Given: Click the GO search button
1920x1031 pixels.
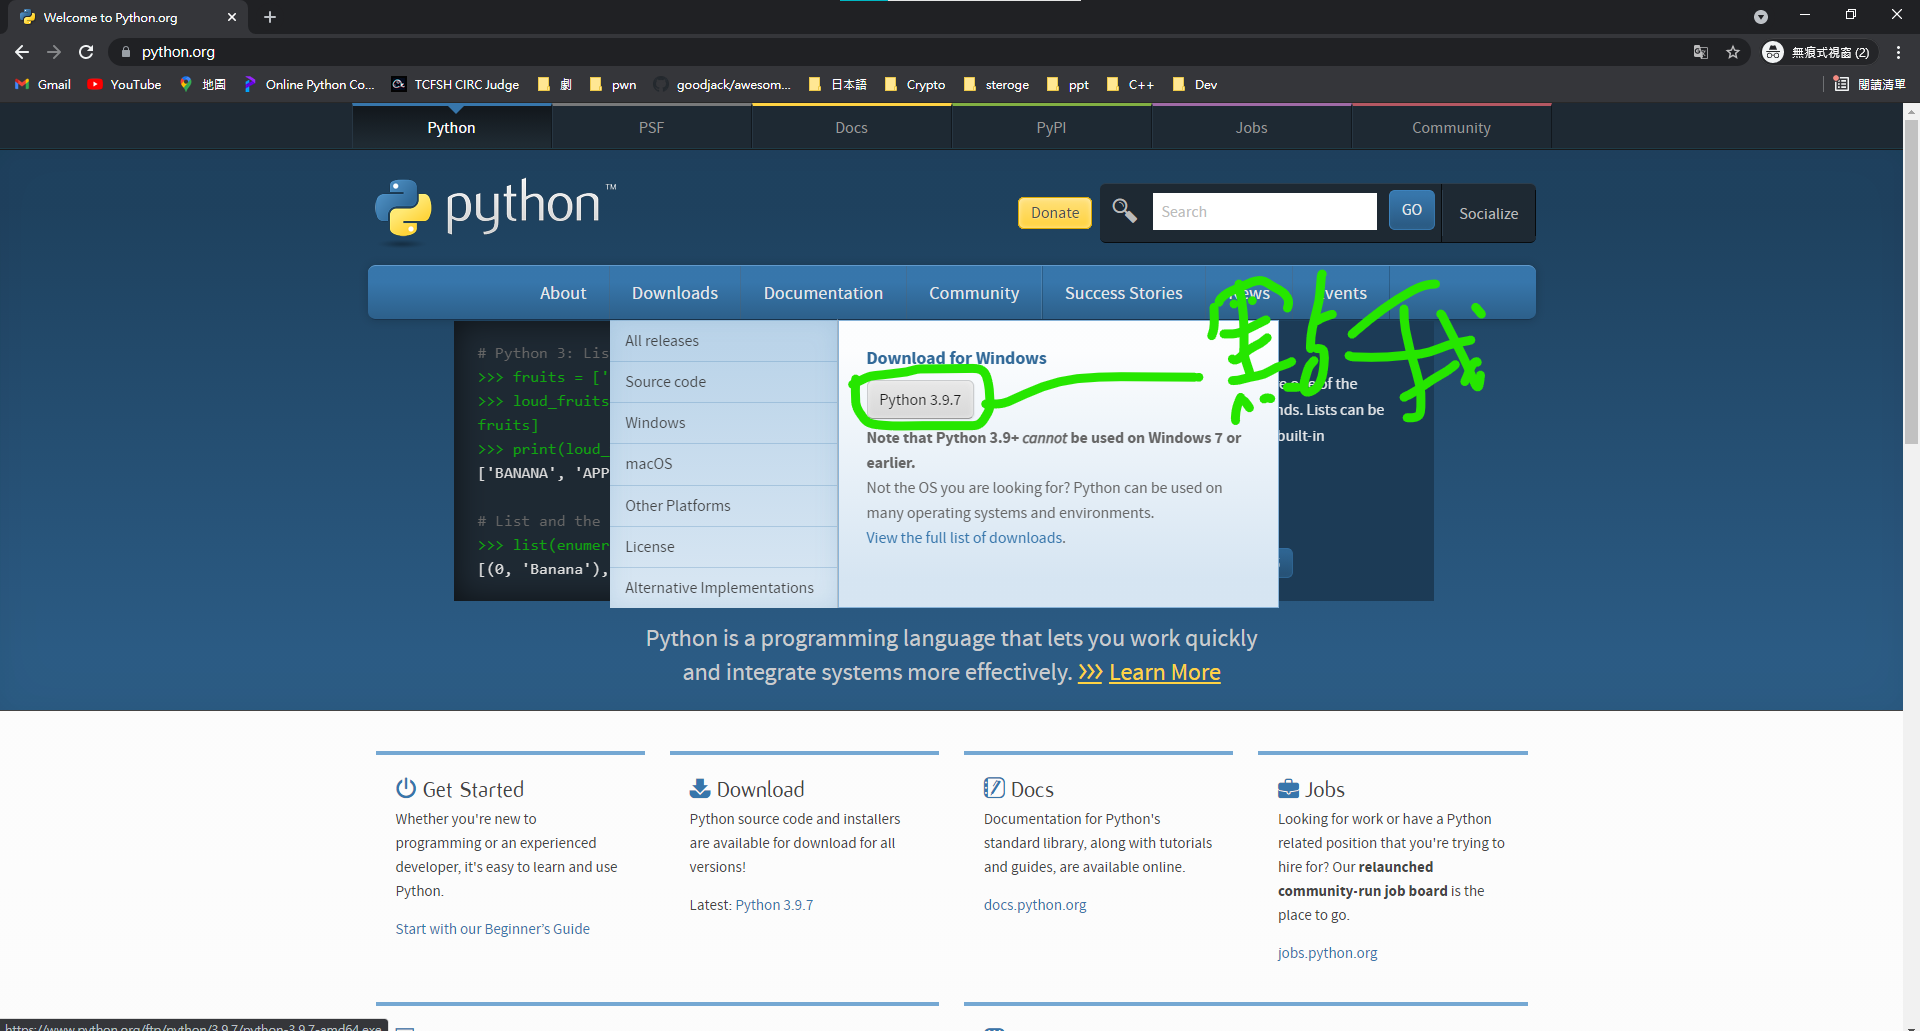Looking at the screenshot, I should 1412,210.
